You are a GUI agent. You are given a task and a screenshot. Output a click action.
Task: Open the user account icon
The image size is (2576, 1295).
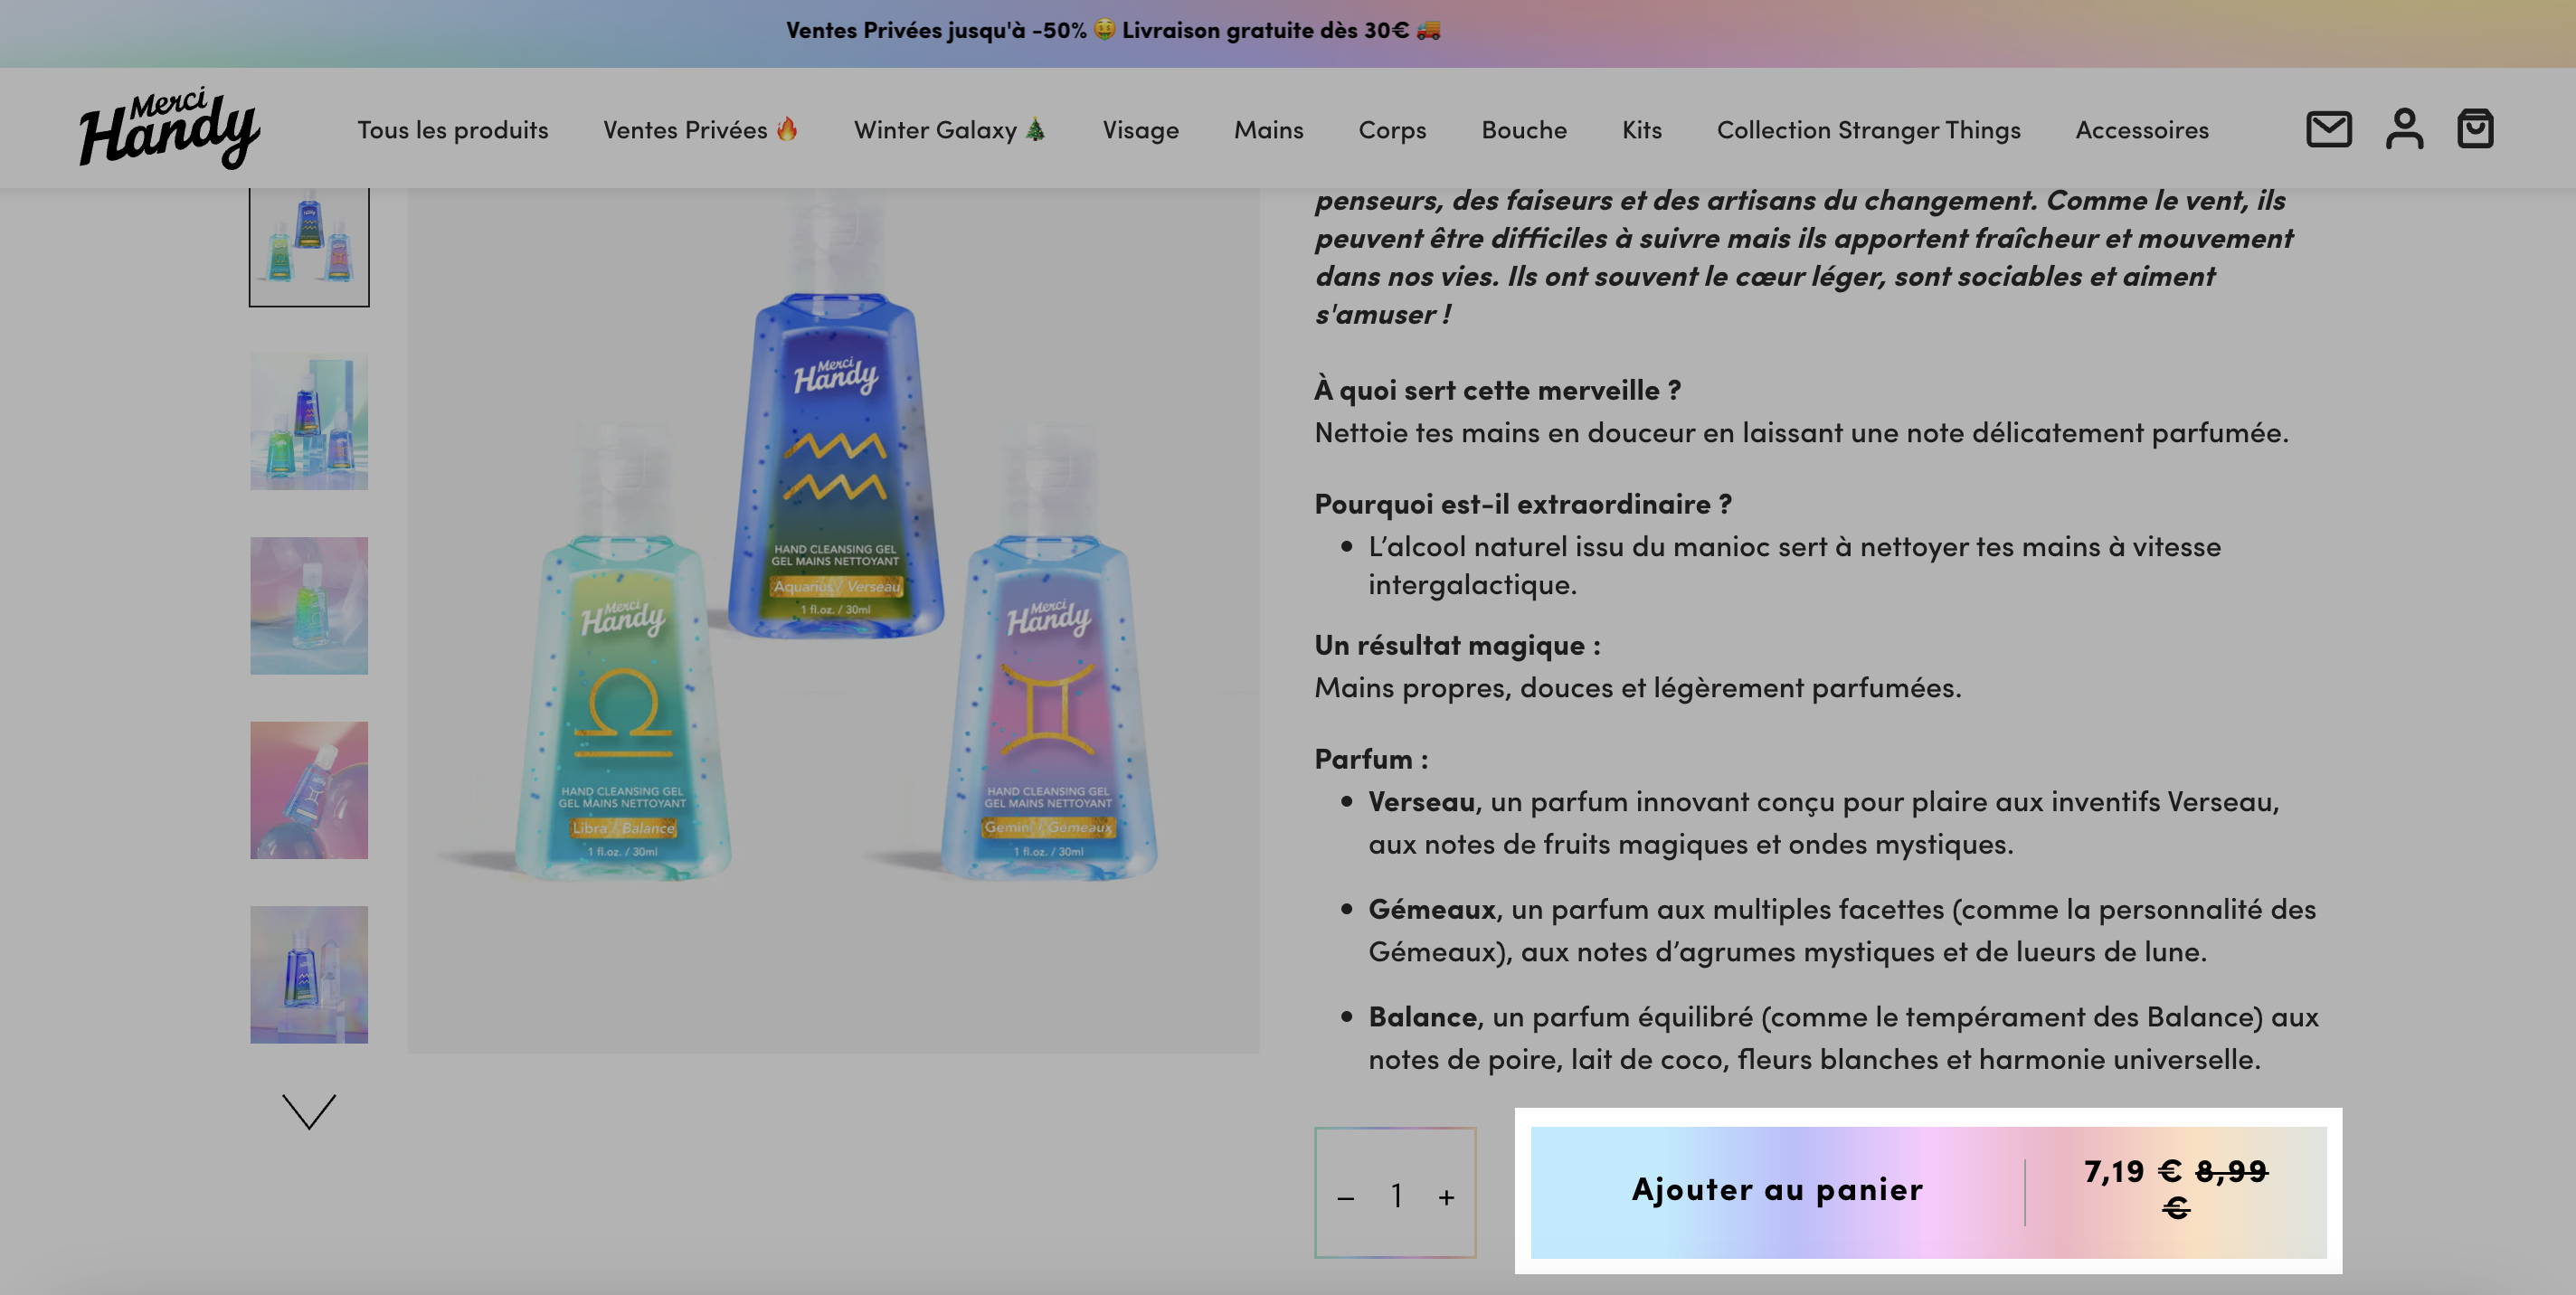(2403, 129)
